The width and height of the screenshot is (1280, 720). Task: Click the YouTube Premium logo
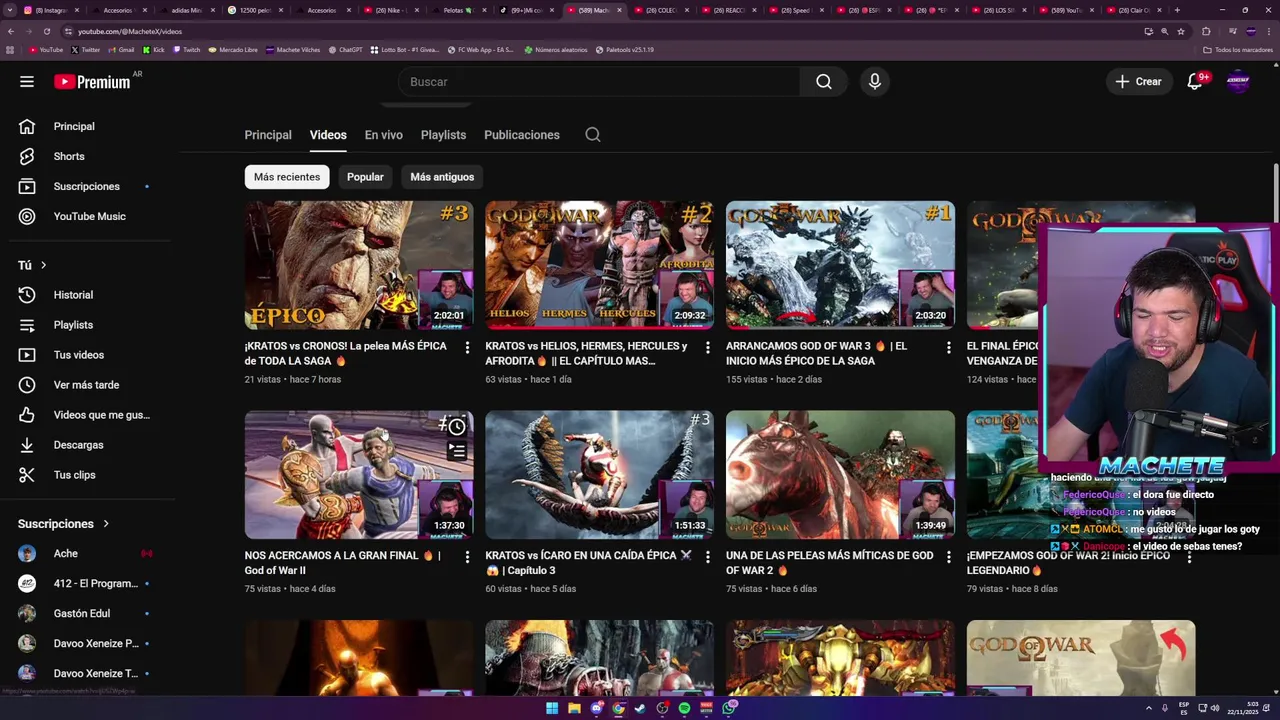(x=92, y=82)
